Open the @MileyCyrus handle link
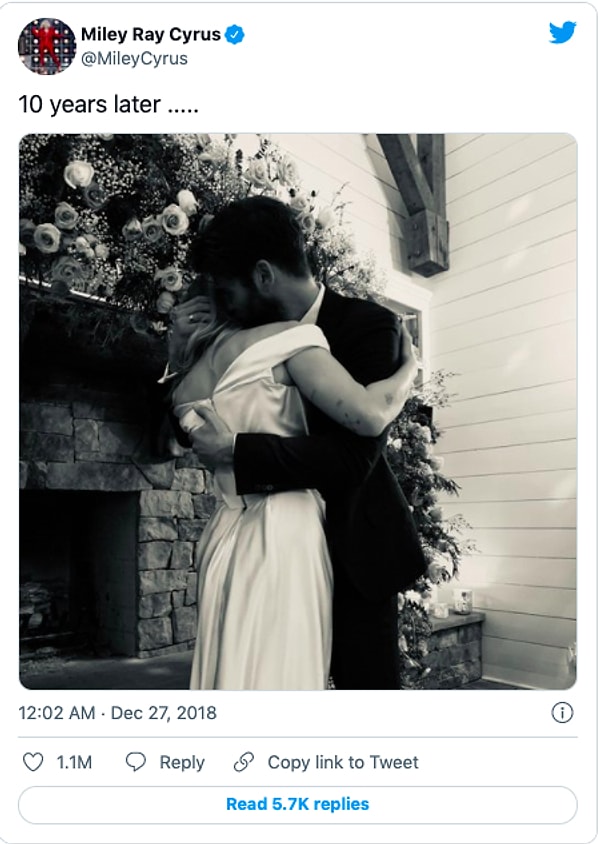 [134, 58]
